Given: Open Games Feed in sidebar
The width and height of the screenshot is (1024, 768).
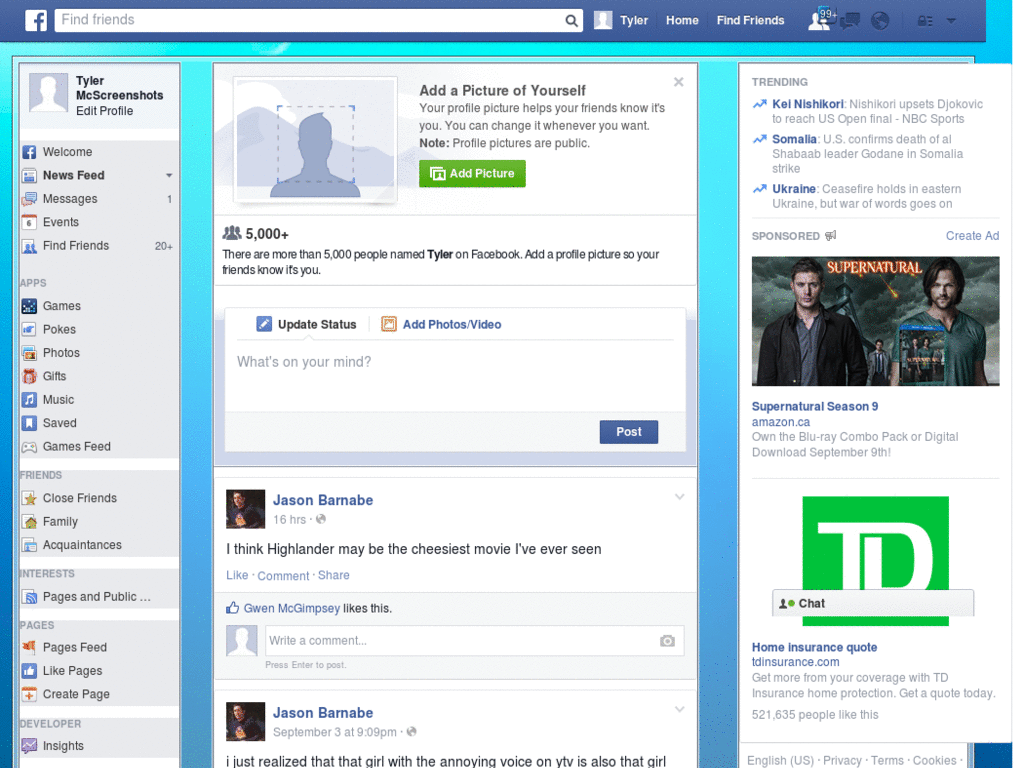Looking at the screenshot, I should [76, 447].
